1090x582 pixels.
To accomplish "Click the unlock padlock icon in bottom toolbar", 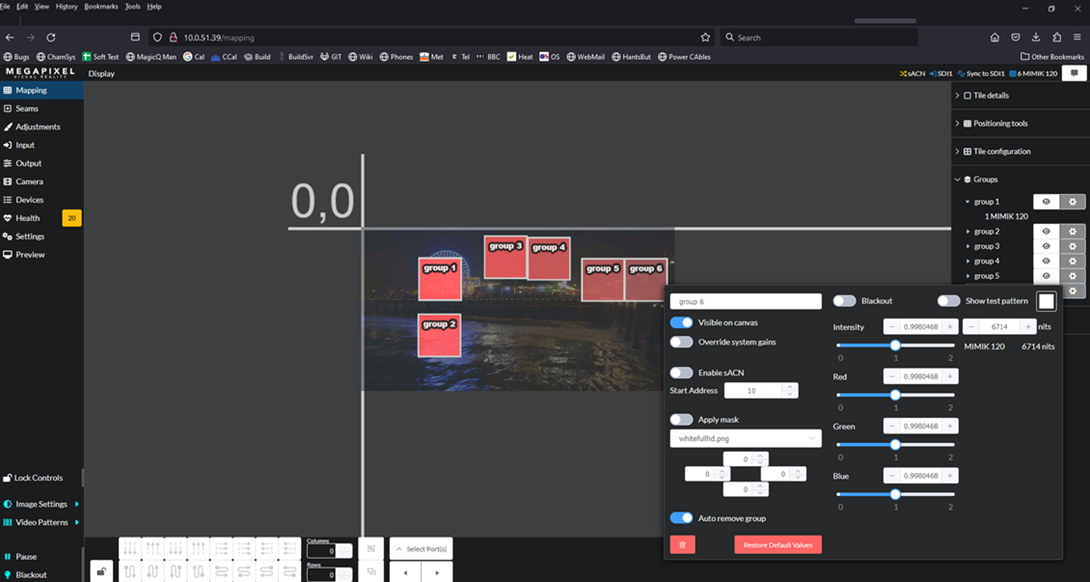I will point(101,572).
